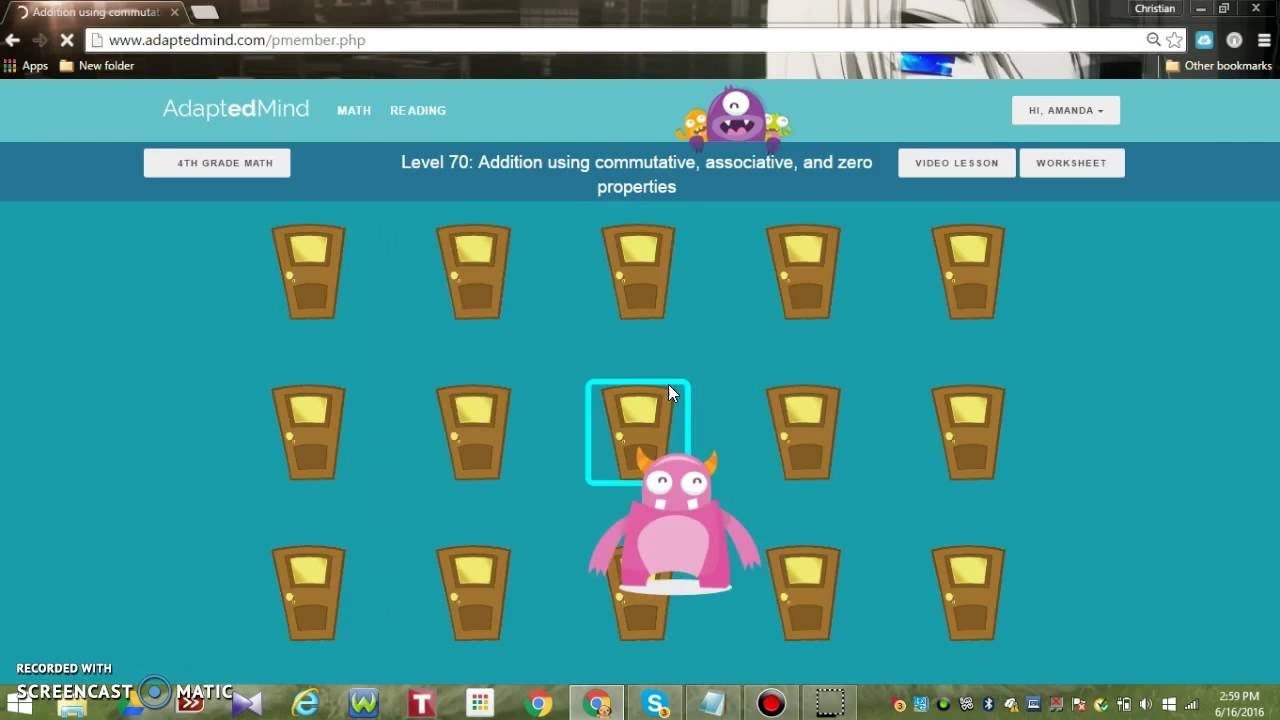Open the Skype taskbar icon

[x=655, y=703]
